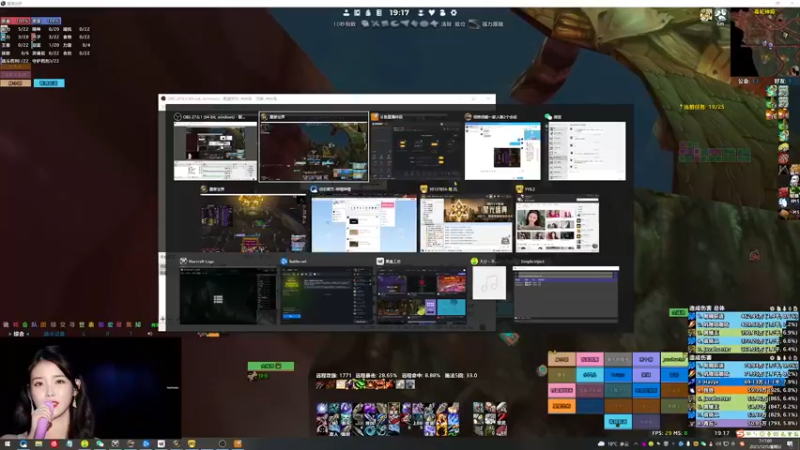The height and width of the screenshot is (450, 800).
Task: Open the yellow mask icon on the taskbar
Action: [191, 444]
